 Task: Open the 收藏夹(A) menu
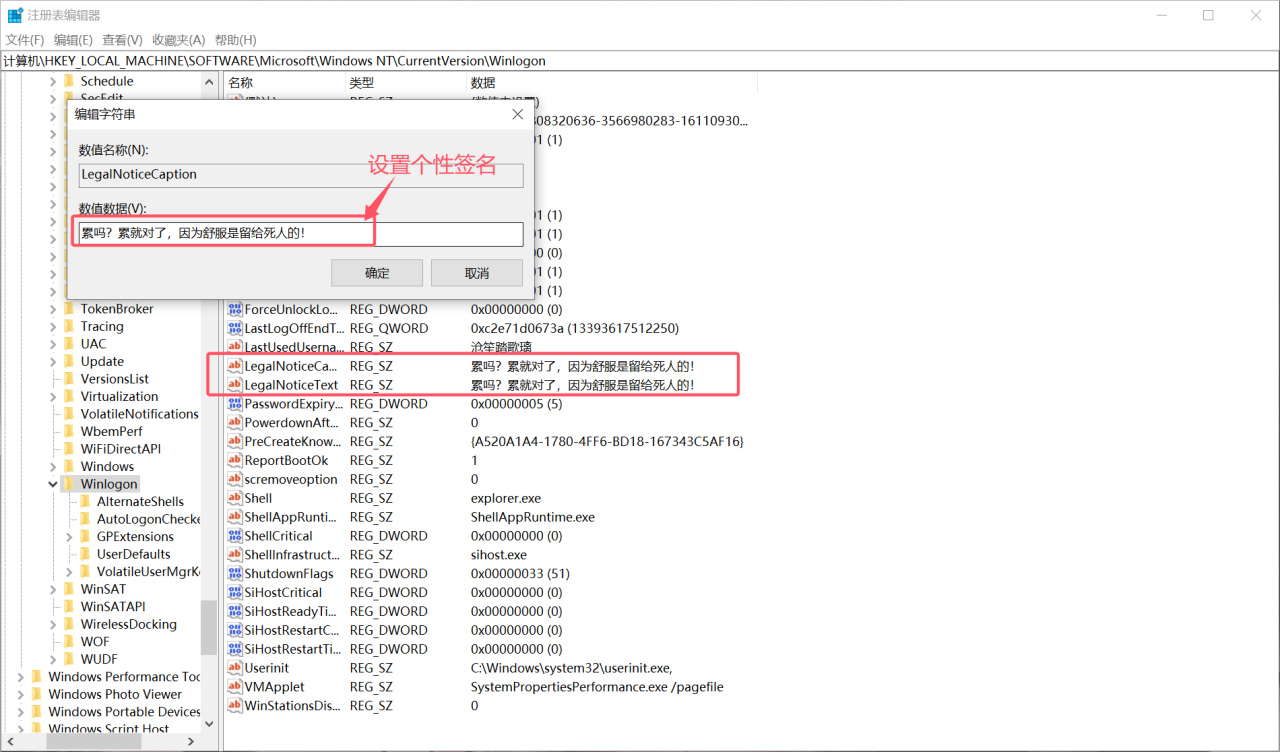coord(178,40)
